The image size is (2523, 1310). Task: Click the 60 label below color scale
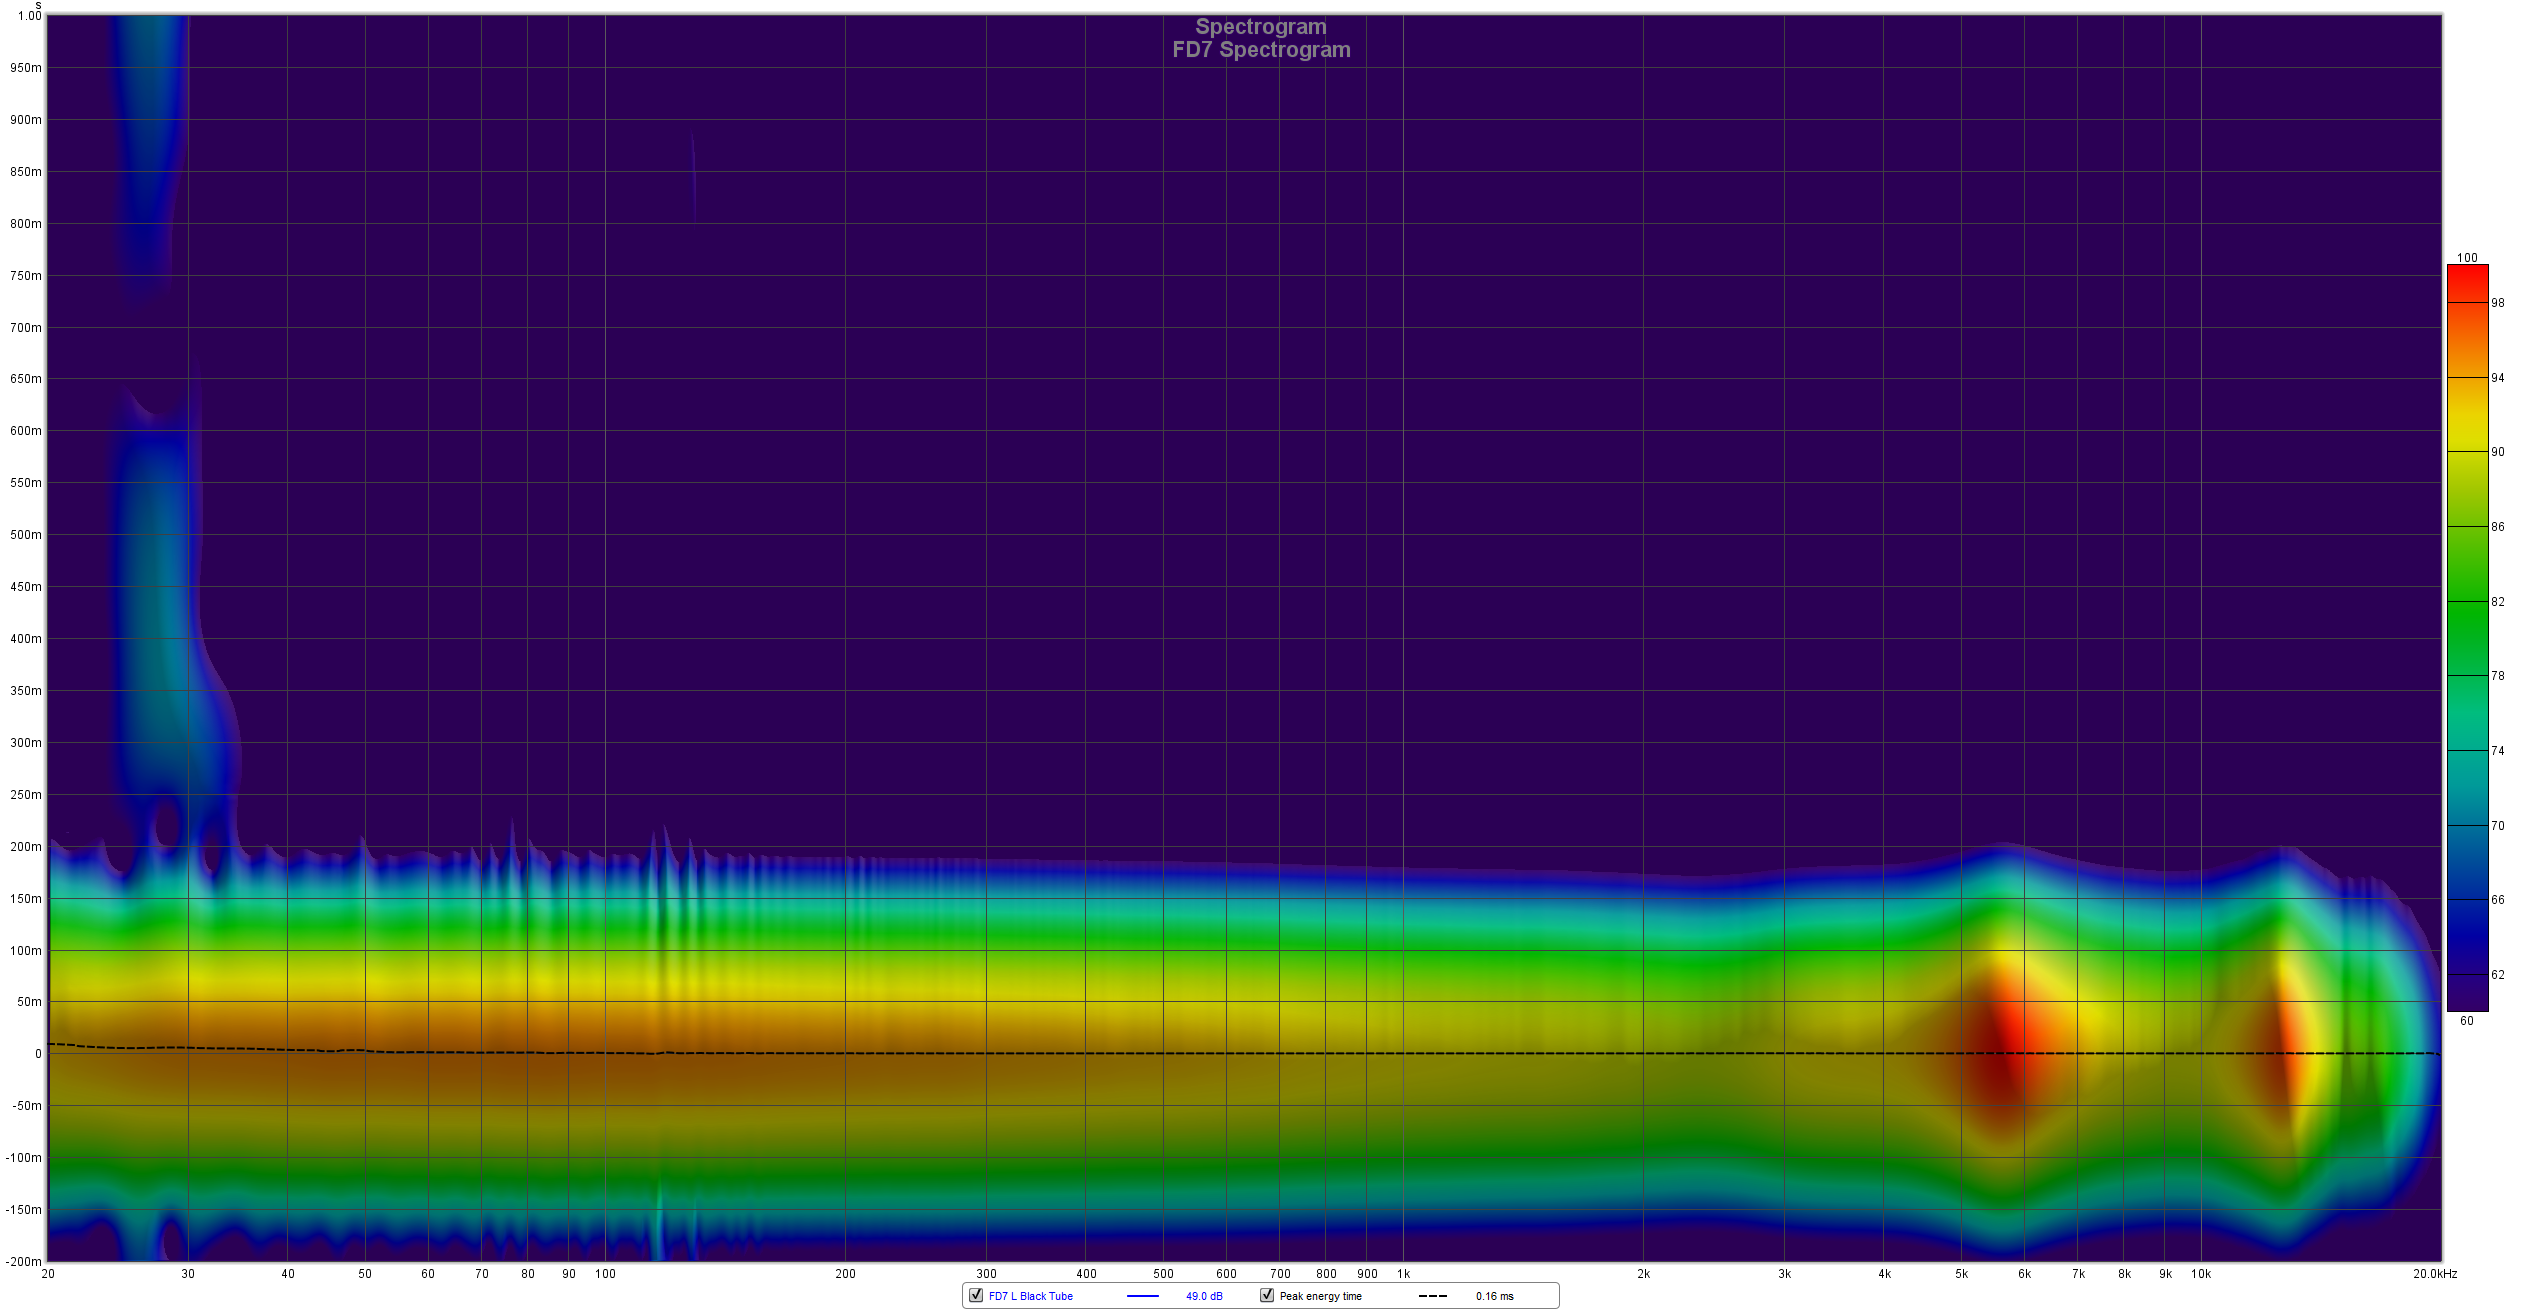point(2466,1021)
